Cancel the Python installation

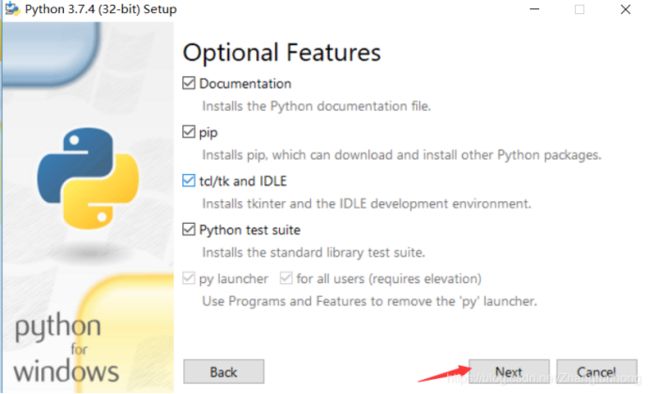(597, 372)
